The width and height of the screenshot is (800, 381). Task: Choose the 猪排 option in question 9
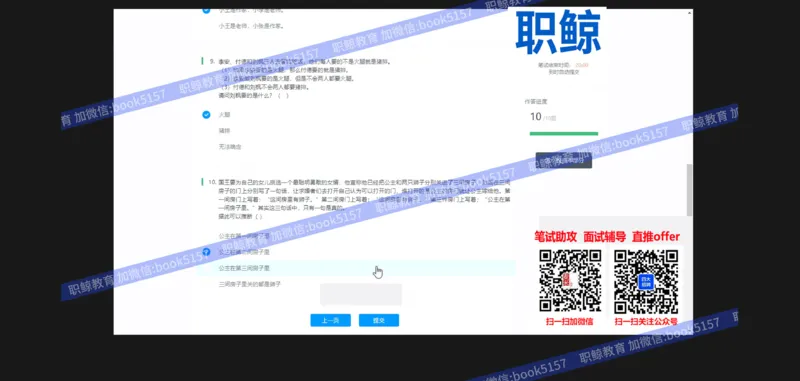[x=224, y=131]
